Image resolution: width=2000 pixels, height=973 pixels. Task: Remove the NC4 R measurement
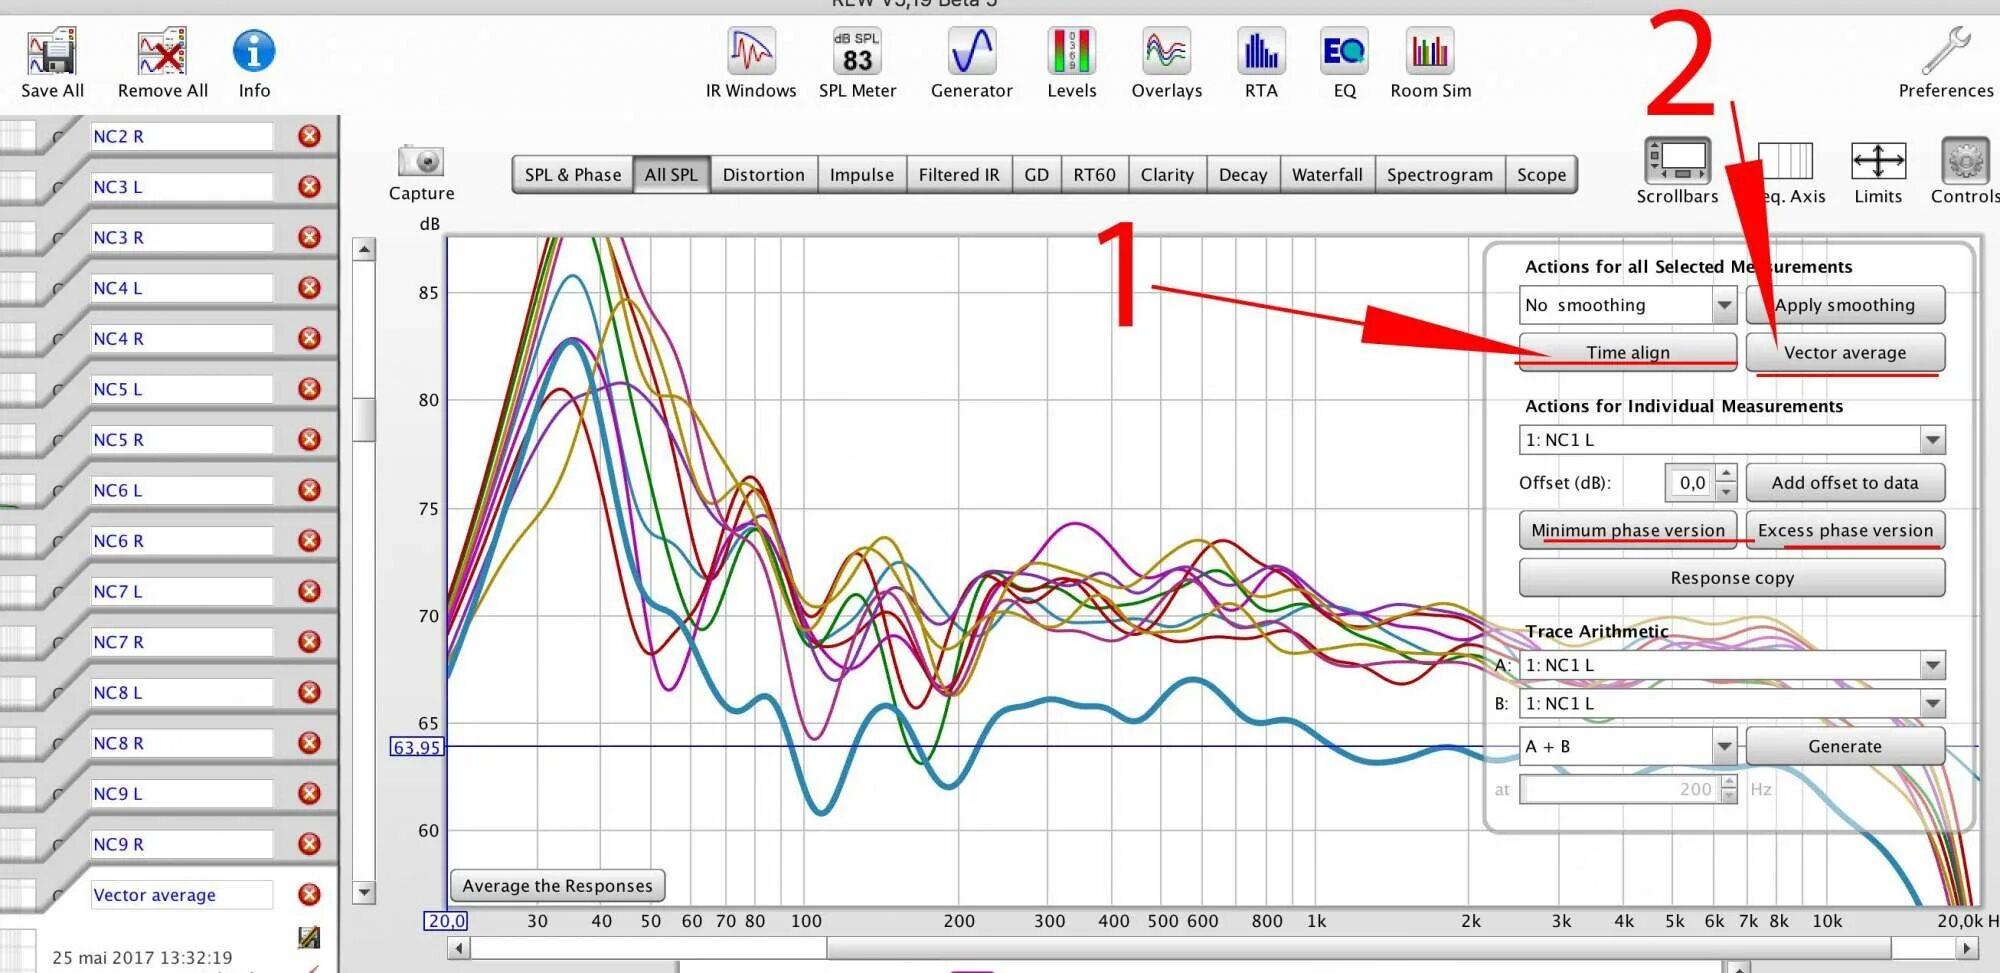(310, 338)
